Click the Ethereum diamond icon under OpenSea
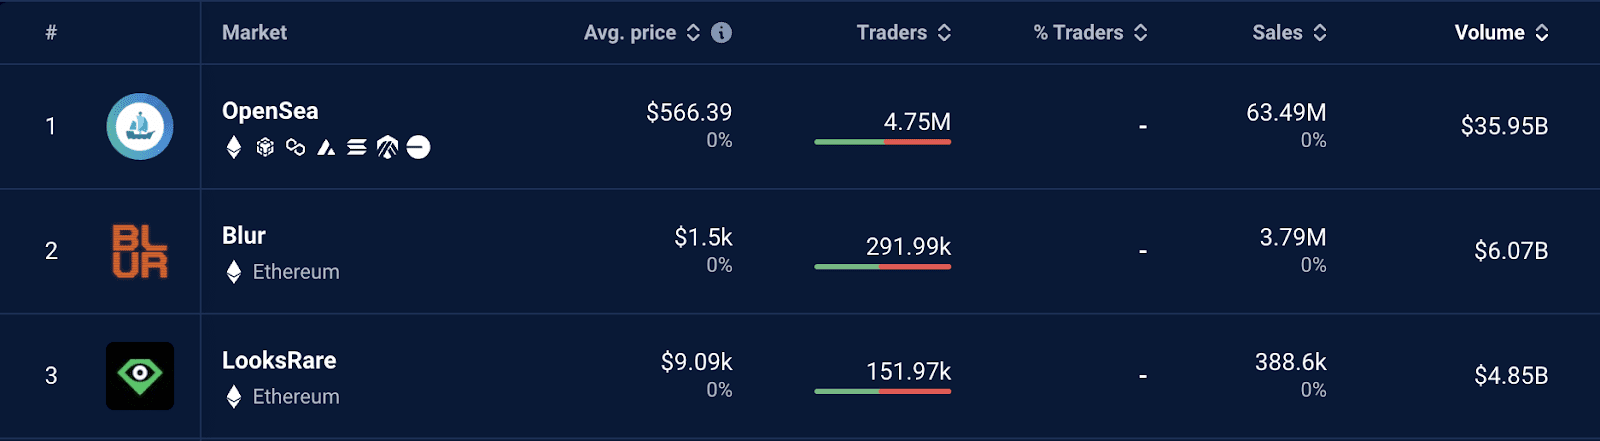 pos(234,148)
